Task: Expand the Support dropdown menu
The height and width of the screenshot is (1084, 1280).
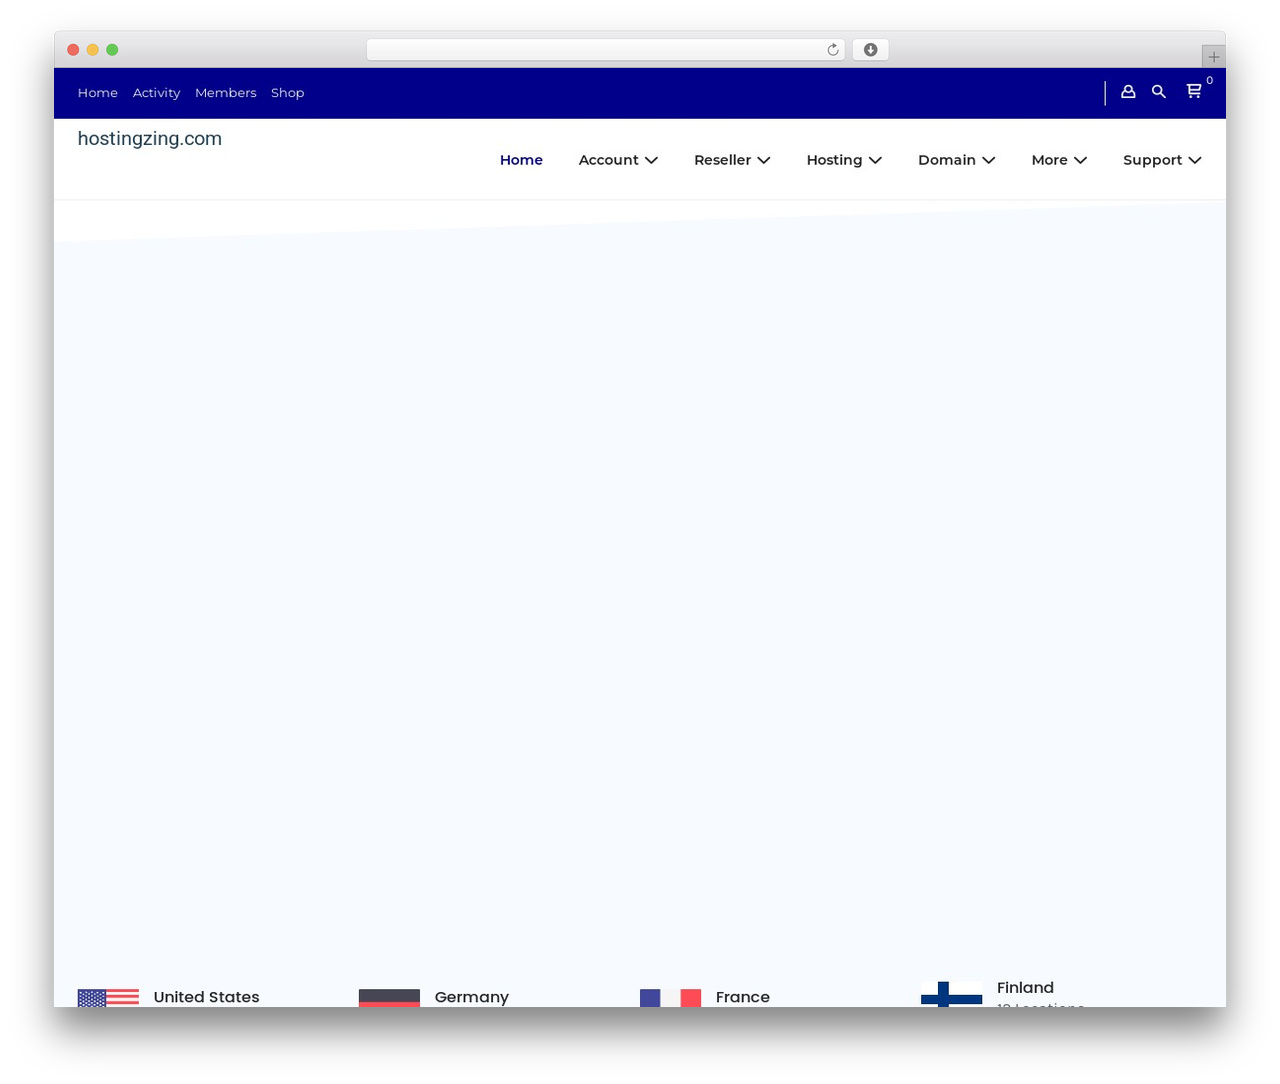Action: tap(1162, 160)
